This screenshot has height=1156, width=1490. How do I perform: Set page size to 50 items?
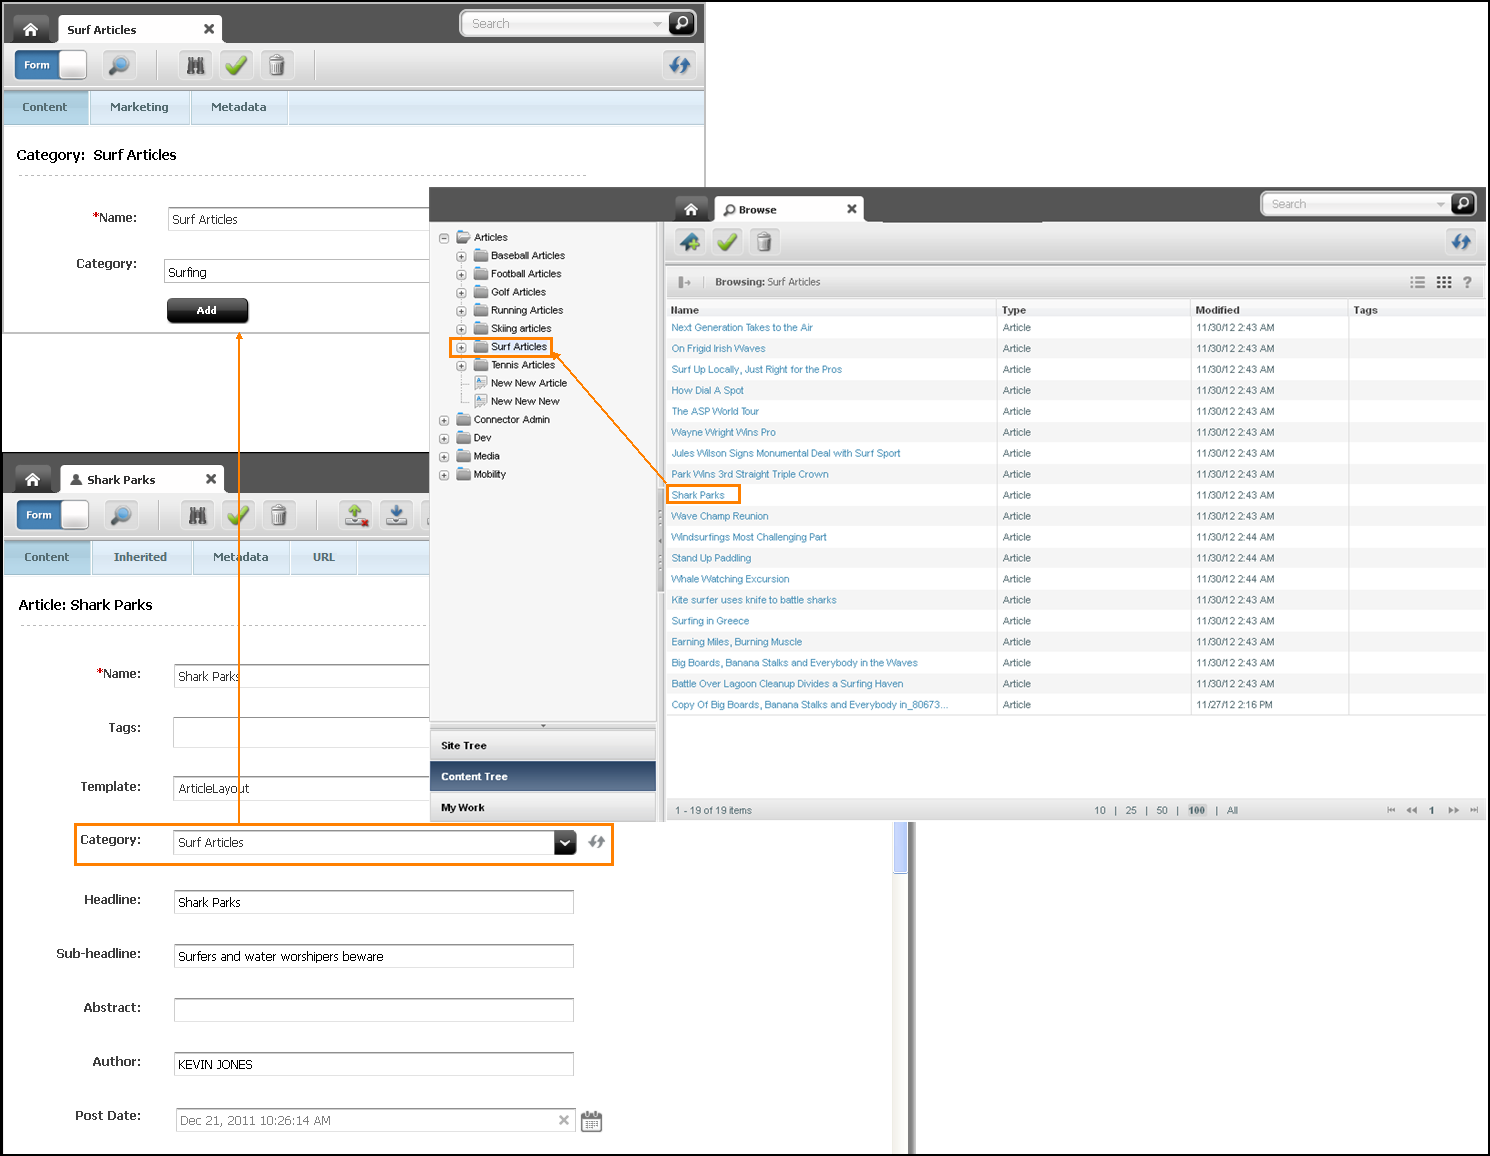pos(1162,811)
